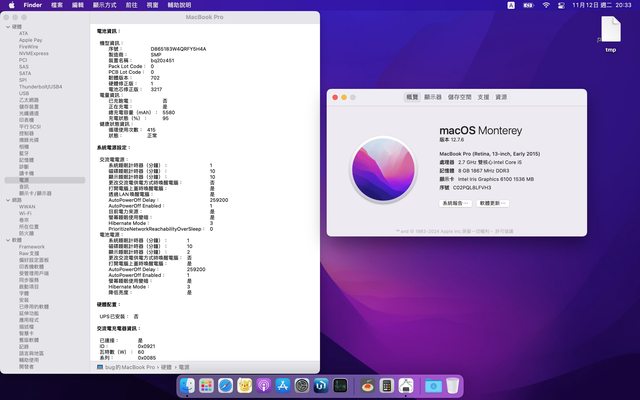Open the 檔案 menu in menu bar
Viewport: 640px width, 400px height.
tap(56, 5)
